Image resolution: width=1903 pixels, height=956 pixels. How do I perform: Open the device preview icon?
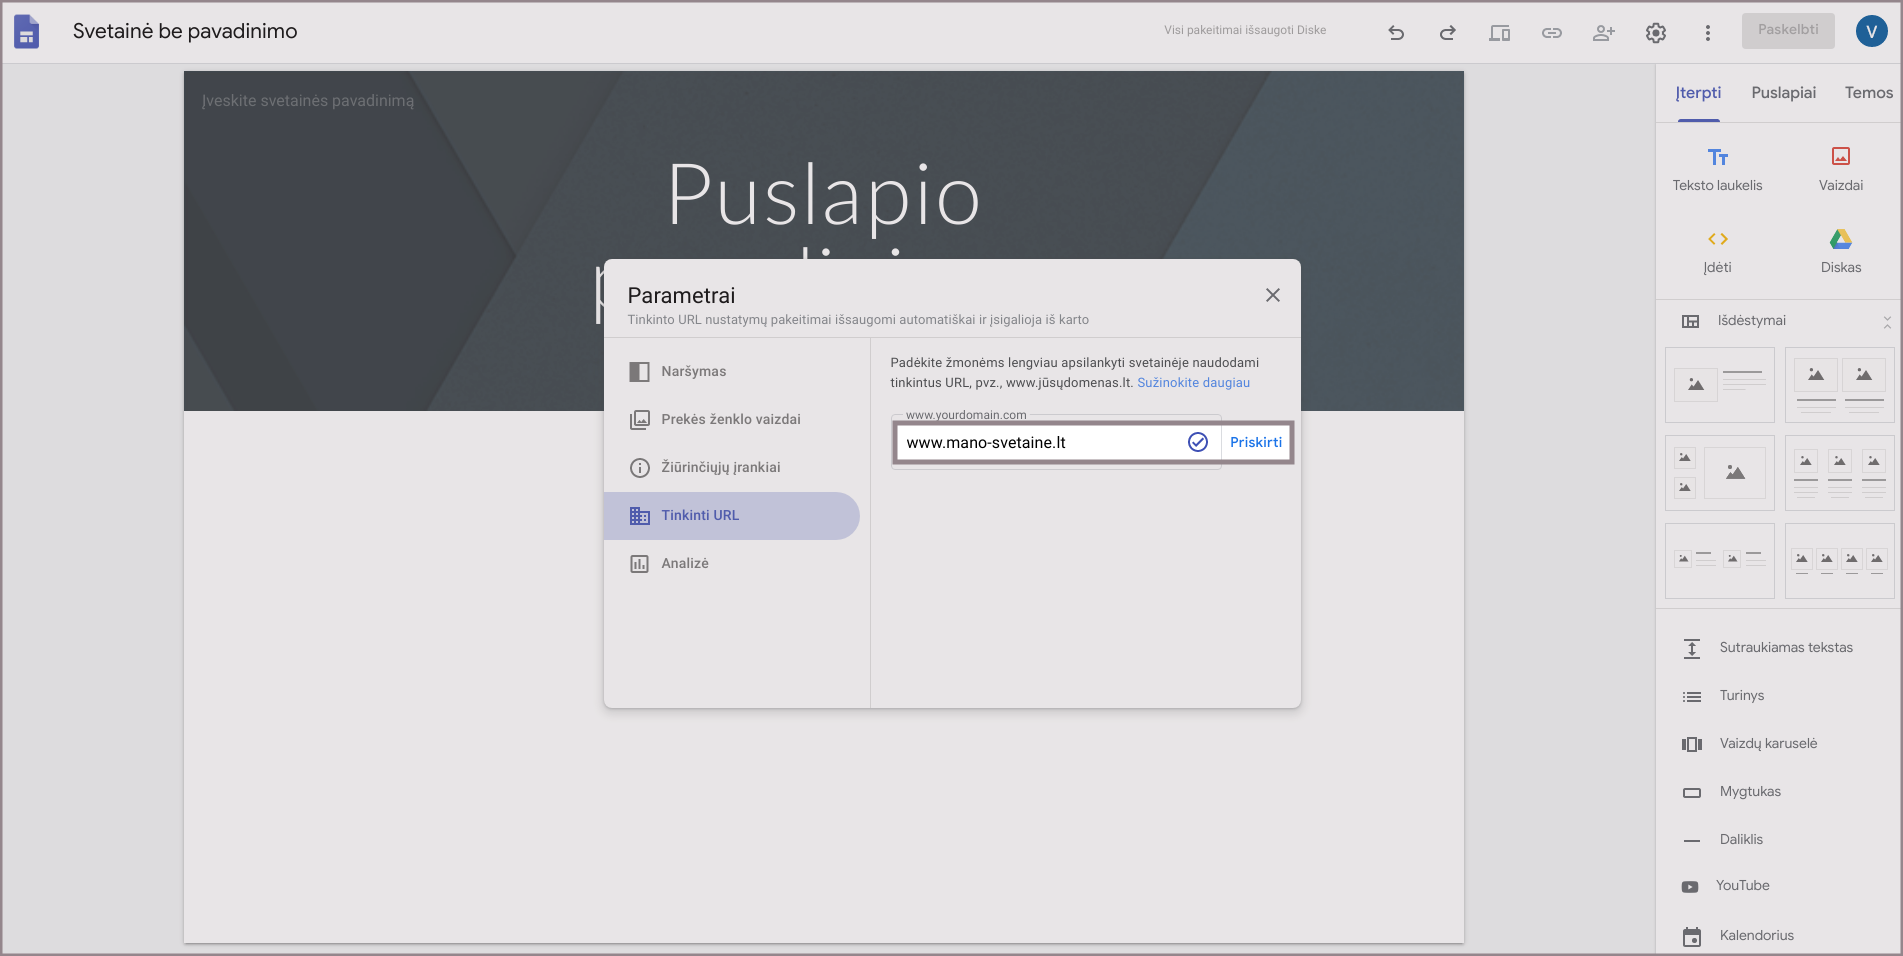[1499, 33]
